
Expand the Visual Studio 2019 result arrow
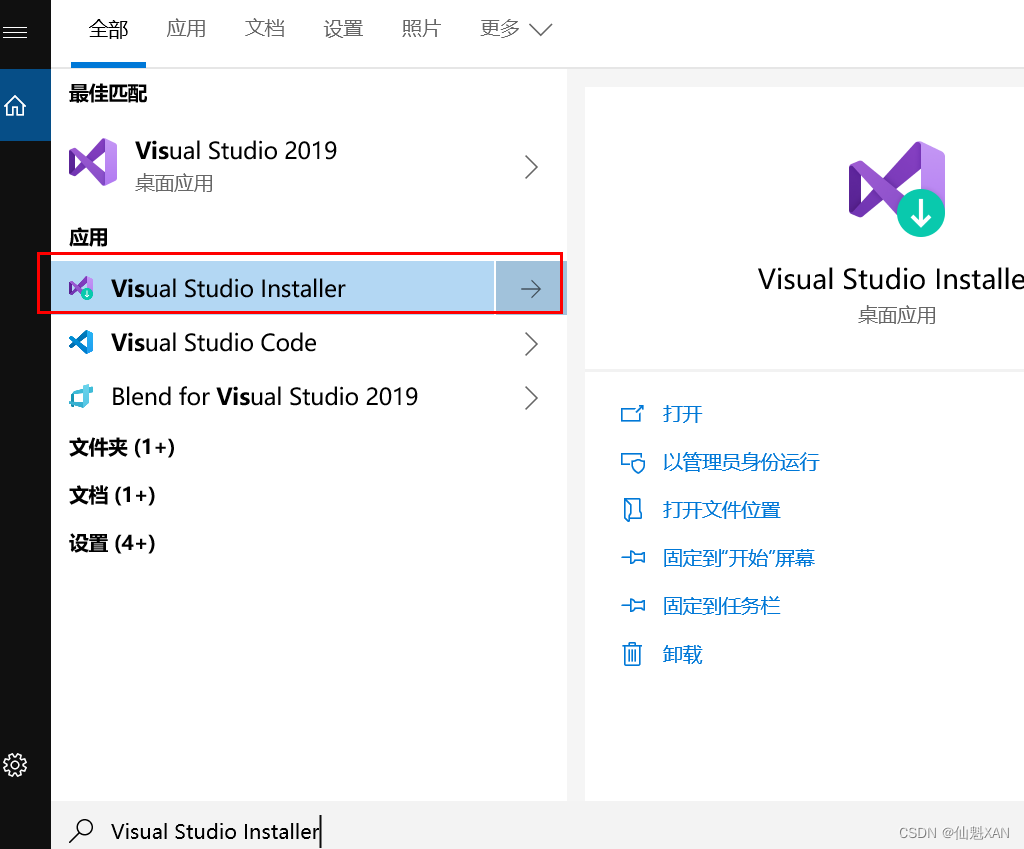click(x=531, y=167)
